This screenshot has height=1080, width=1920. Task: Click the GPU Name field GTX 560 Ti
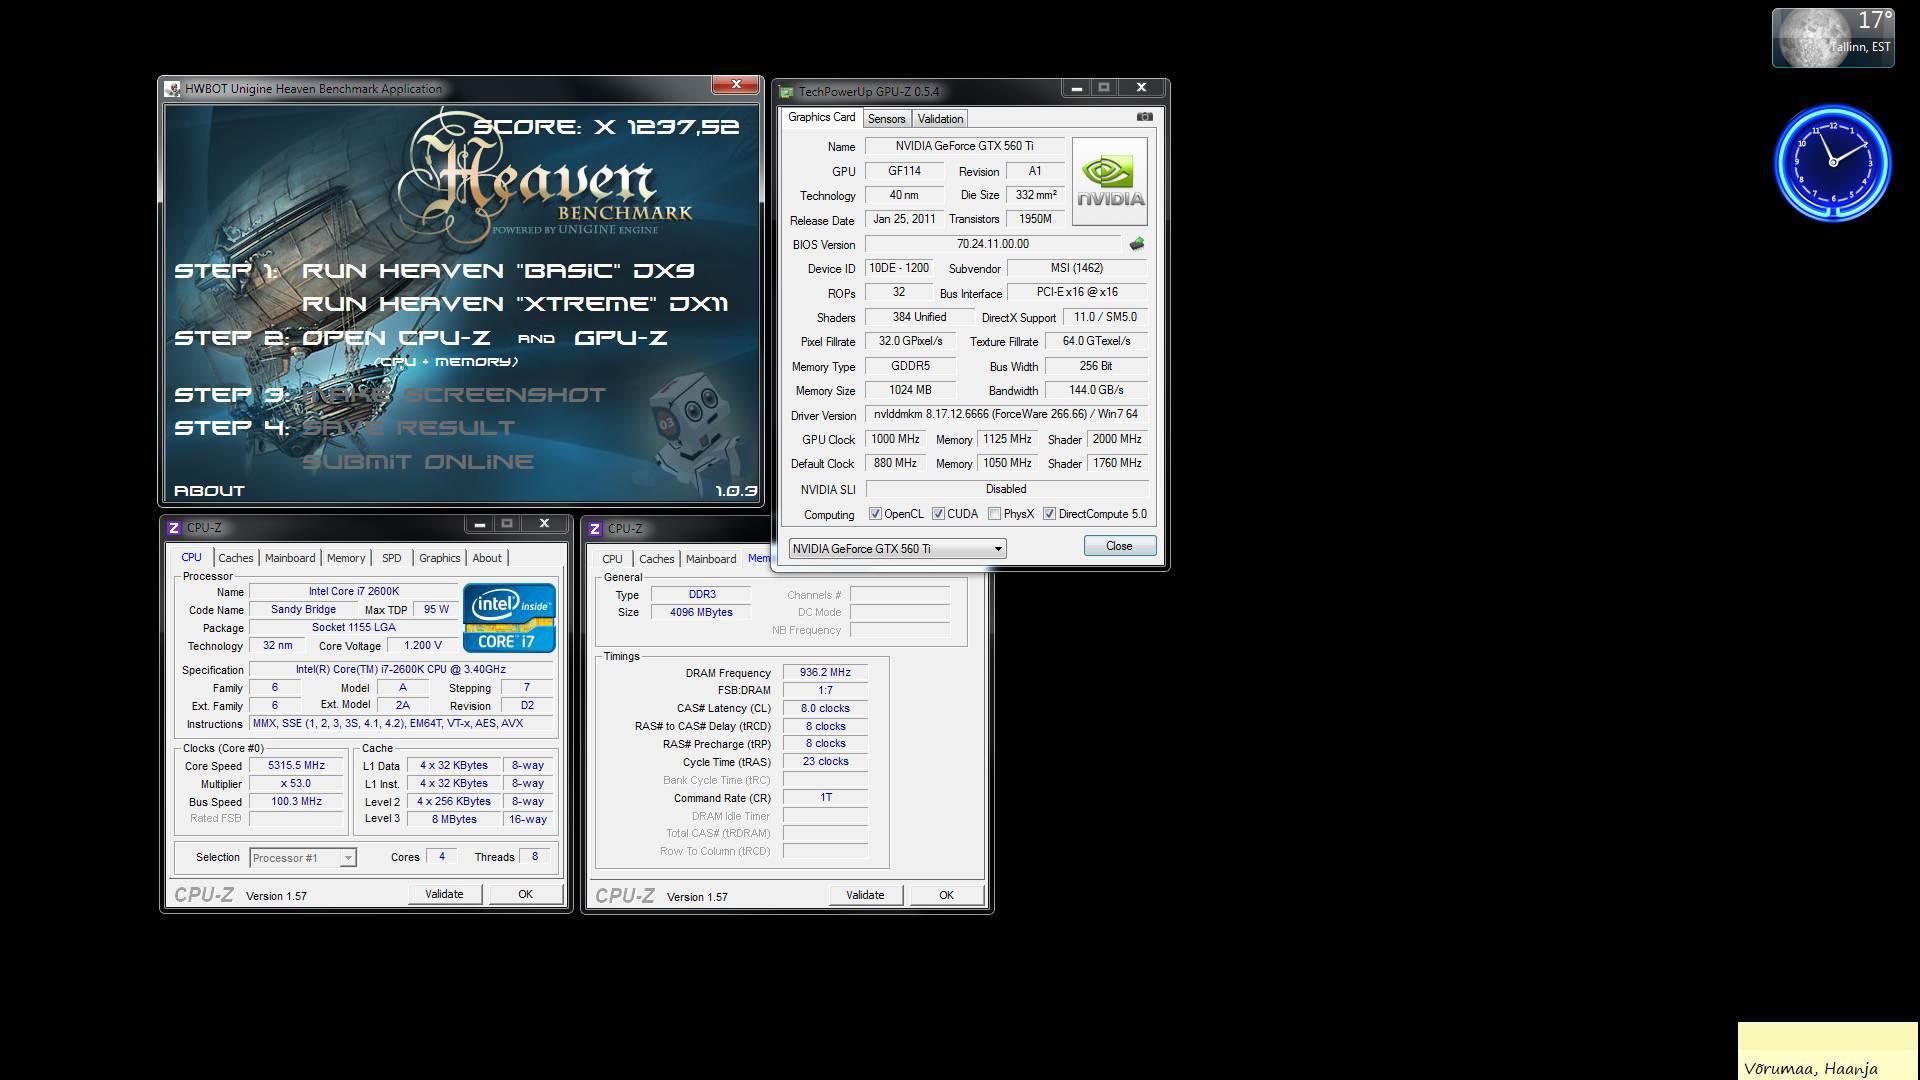pyautogui.click(x=965, y=146)
